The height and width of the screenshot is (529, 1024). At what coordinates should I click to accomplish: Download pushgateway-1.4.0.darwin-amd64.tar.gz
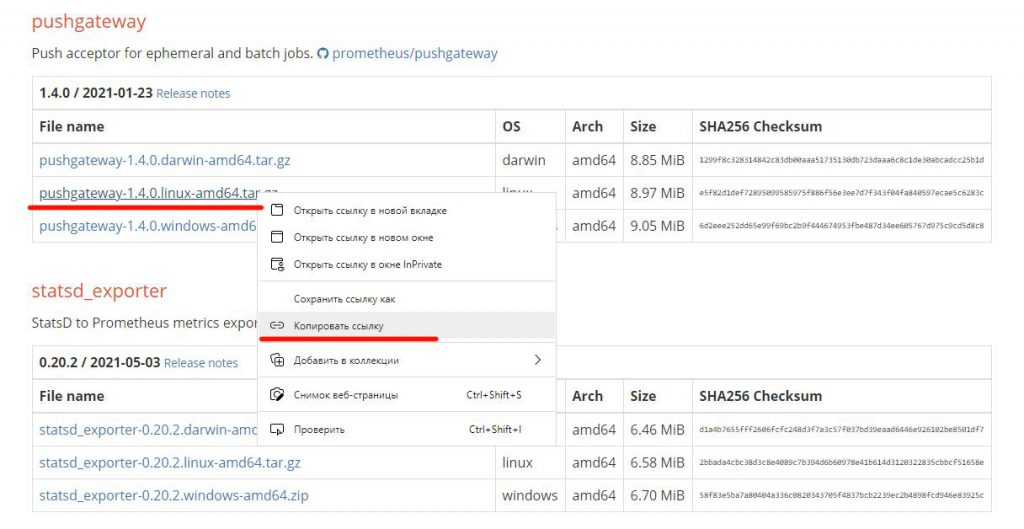164,160
